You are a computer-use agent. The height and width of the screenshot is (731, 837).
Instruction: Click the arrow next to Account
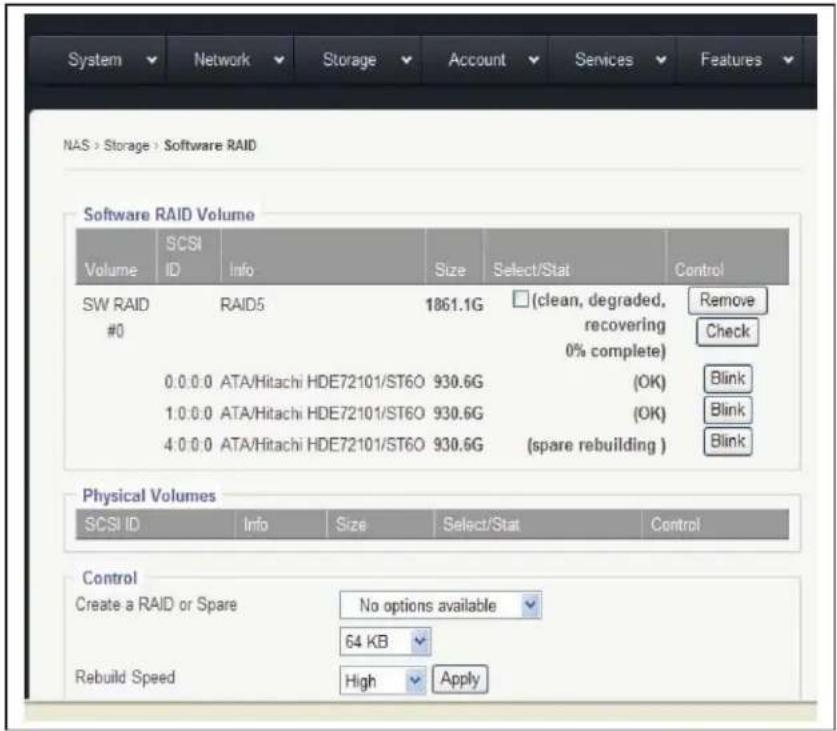click(533, 60)
